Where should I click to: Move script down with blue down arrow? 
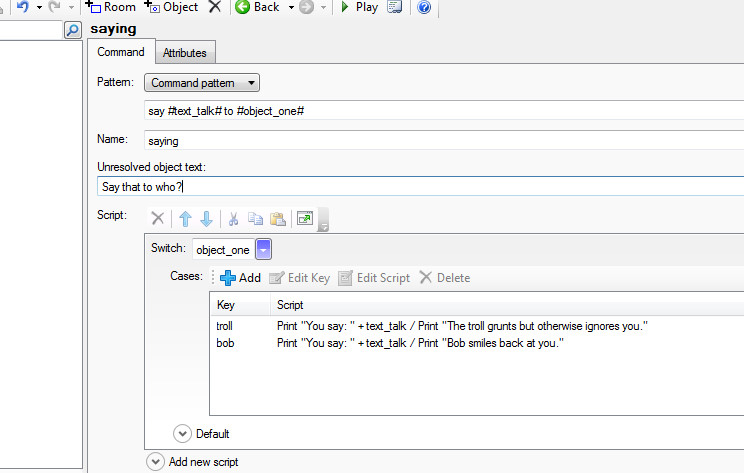[x=206, y=219]
